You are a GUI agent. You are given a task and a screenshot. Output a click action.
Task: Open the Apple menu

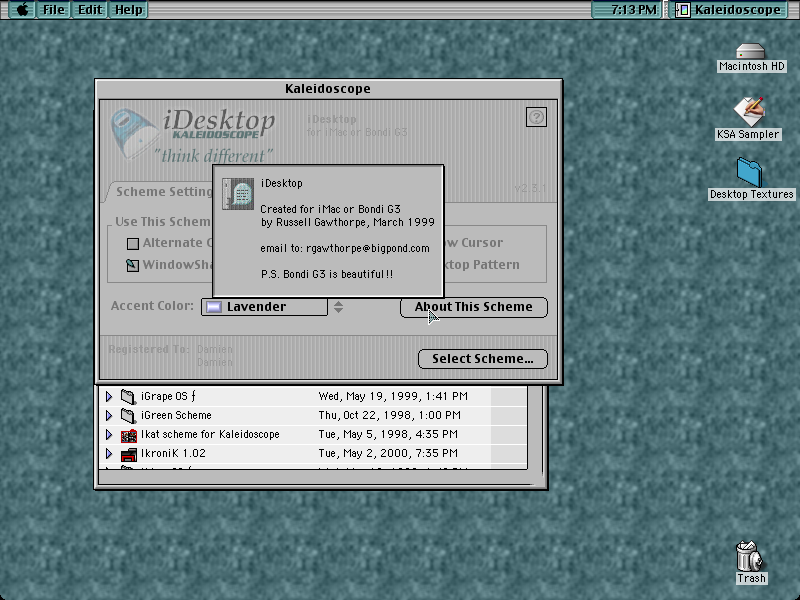click(21, 10)
